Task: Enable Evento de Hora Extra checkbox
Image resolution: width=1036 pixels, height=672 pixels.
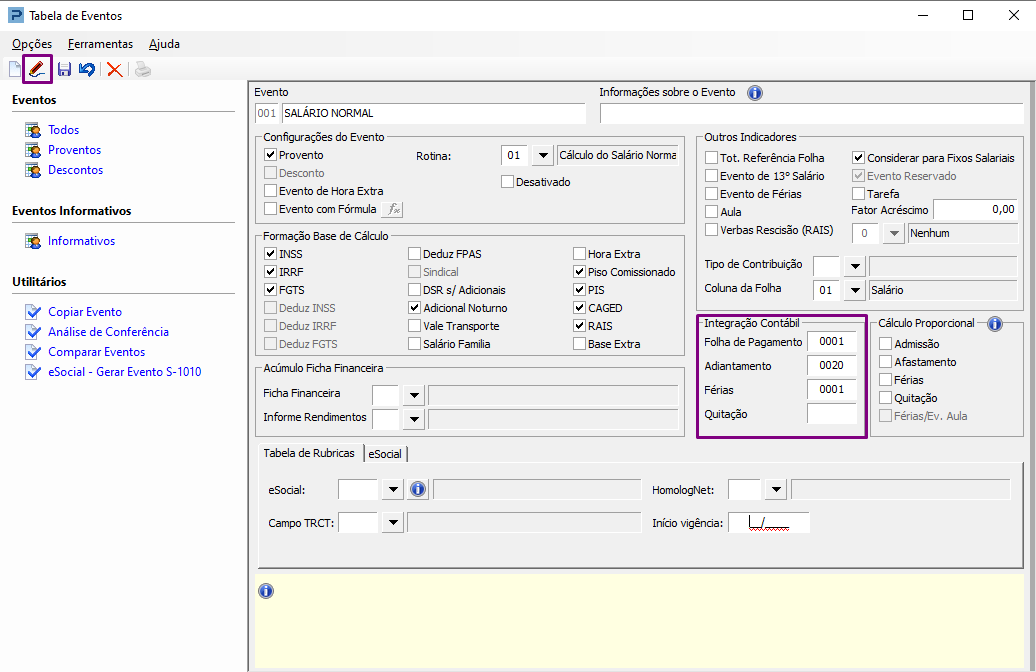Action: point(270,191)
